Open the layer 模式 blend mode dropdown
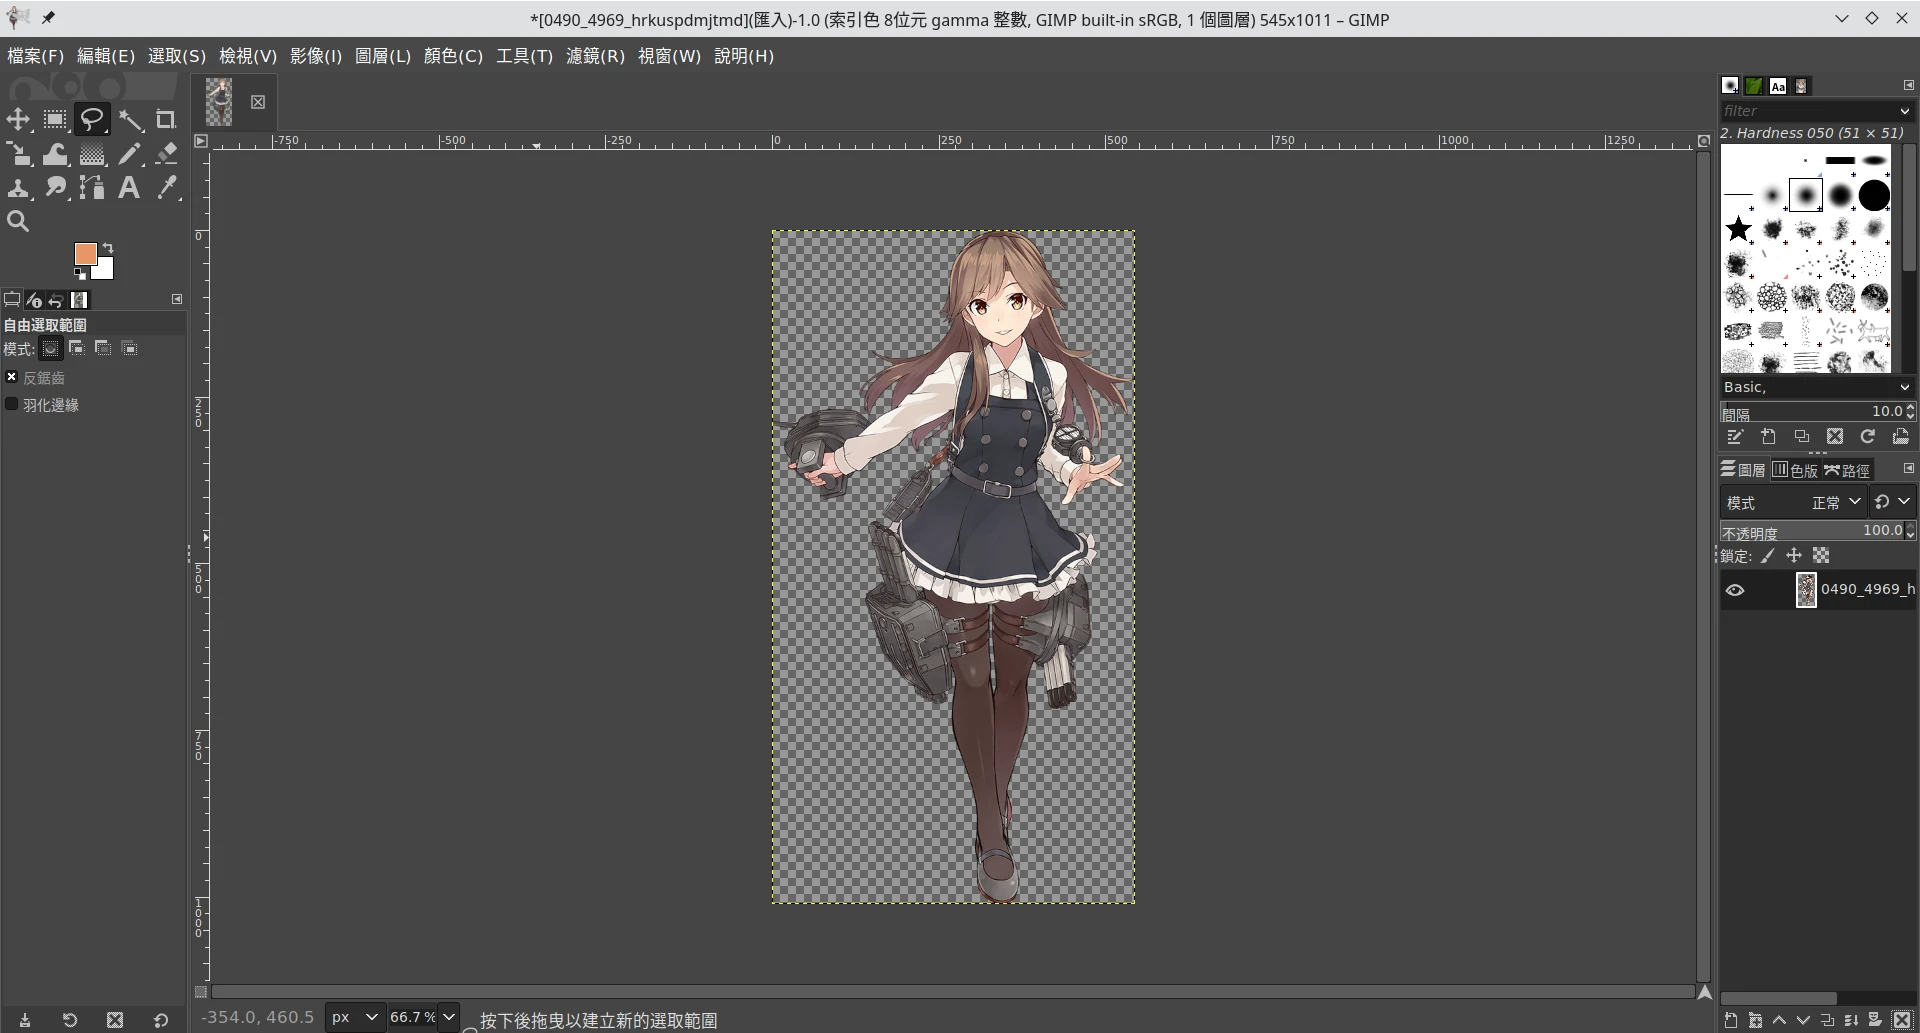 pos(1835,502)
